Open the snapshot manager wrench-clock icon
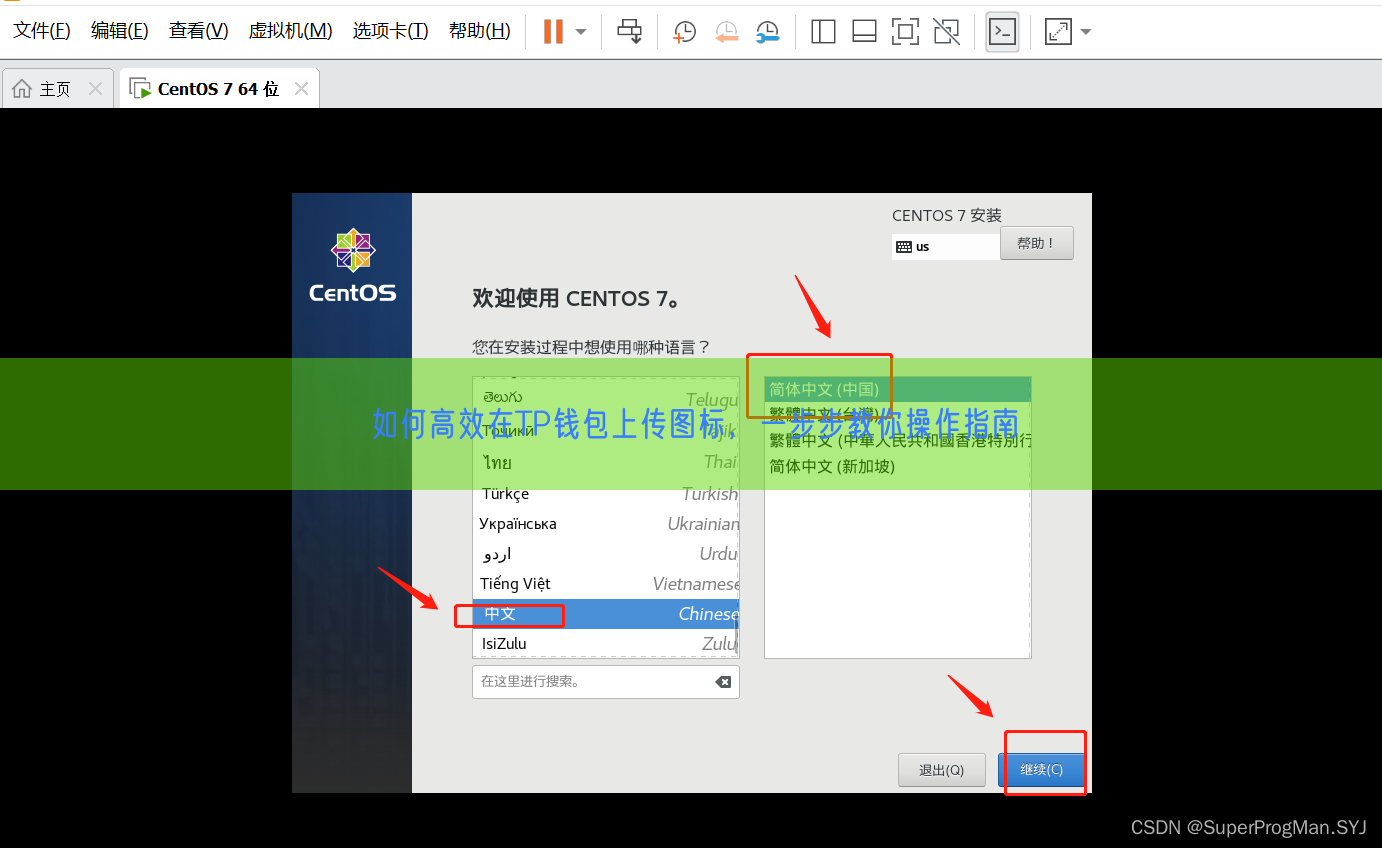Viewport: 1382px width, 848px height. click(767, 32)
